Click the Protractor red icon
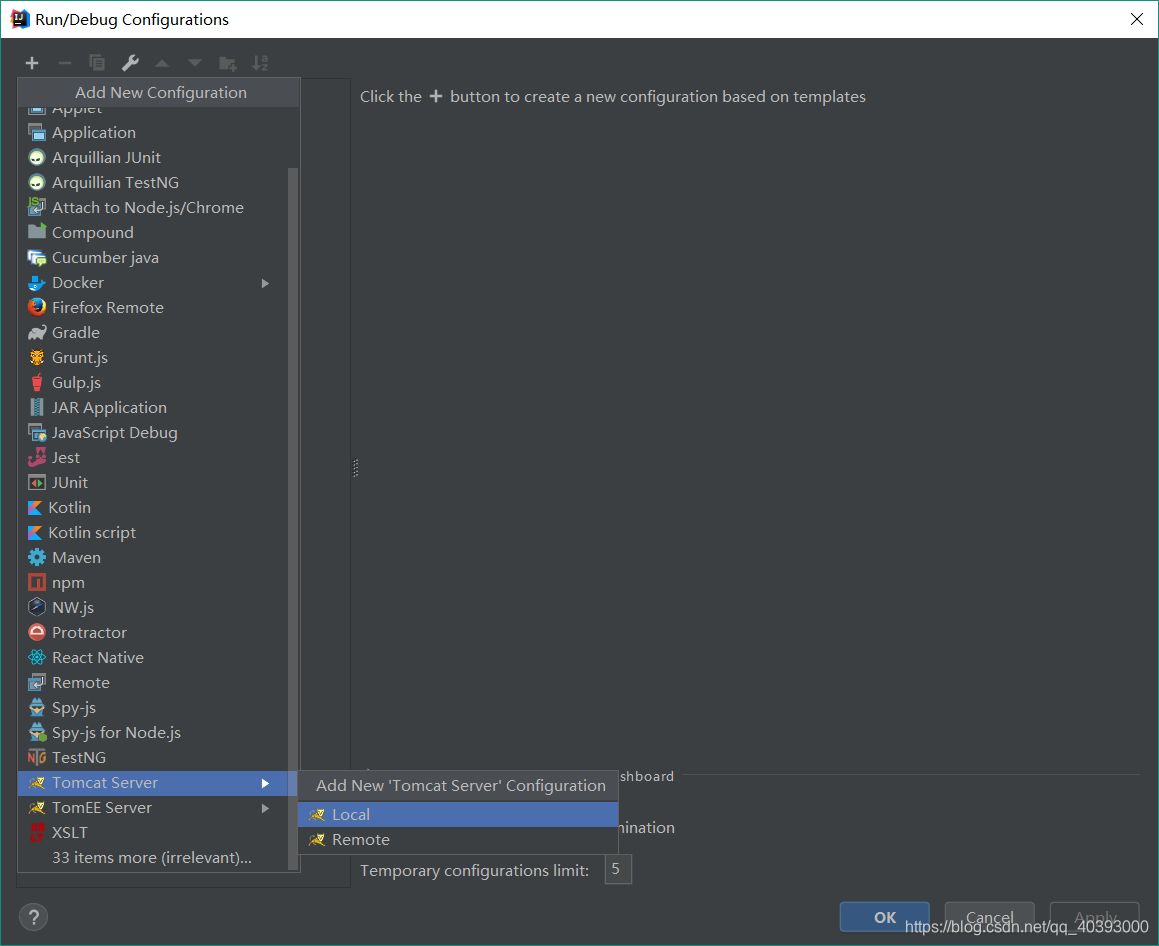 (37, 633)
